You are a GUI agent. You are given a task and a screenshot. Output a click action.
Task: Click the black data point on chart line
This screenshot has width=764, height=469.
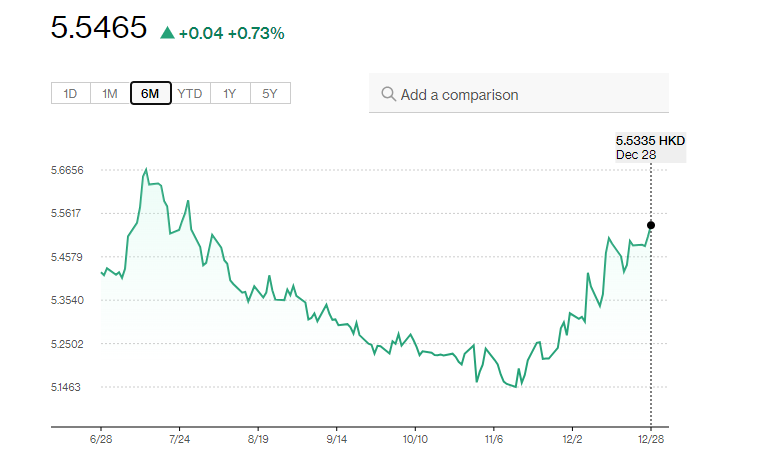coord(651,225)
